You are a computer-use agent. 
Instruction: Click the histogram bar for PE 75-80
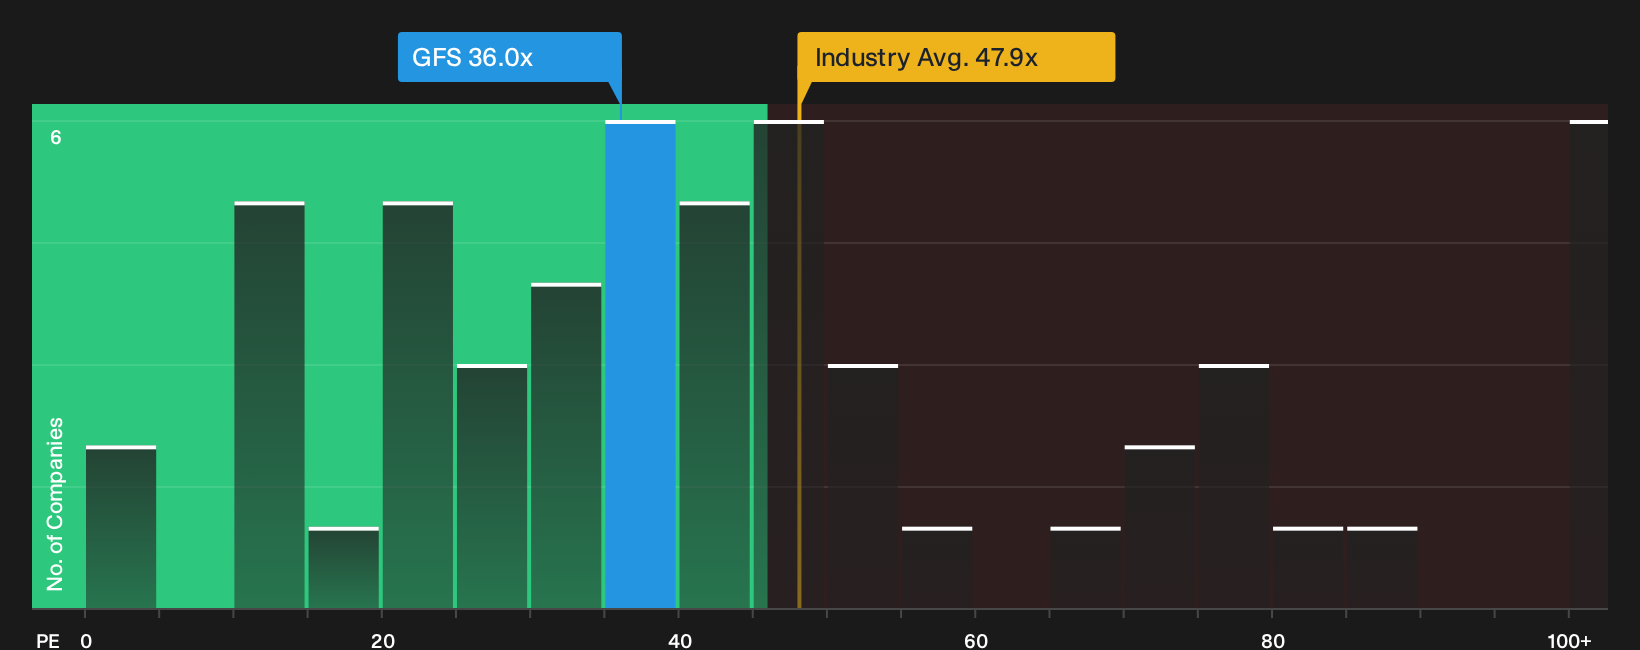click(x=1234, y=486)
